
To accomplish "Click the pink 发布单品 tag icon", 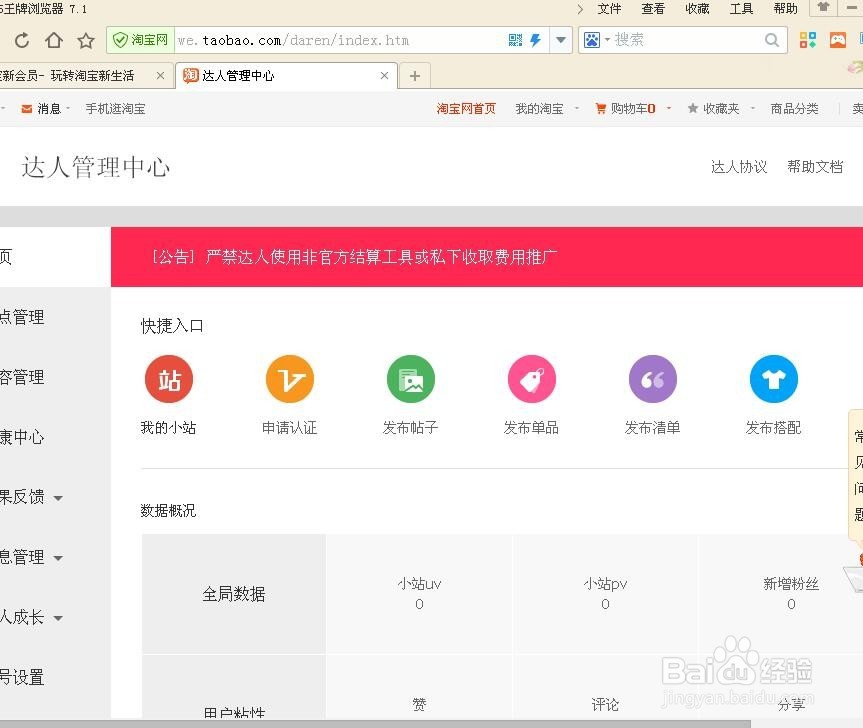I will coord(532,379).
